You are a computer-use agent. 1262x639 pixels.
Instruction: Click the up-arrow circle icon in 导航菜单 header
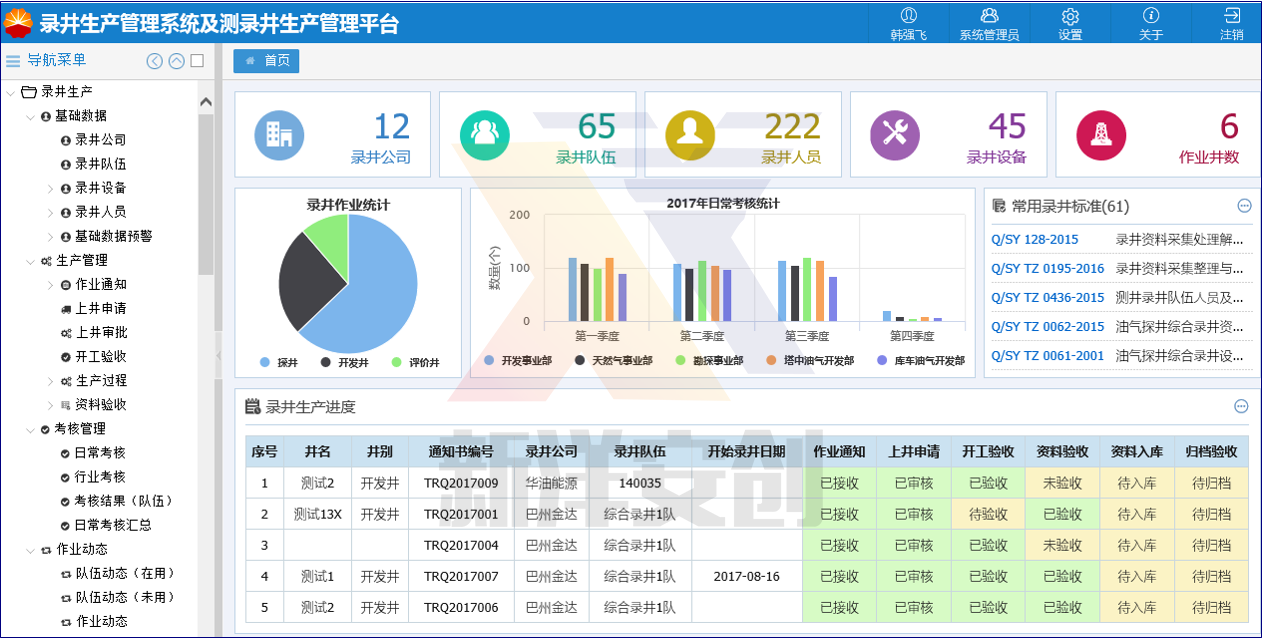pos(177,61)
